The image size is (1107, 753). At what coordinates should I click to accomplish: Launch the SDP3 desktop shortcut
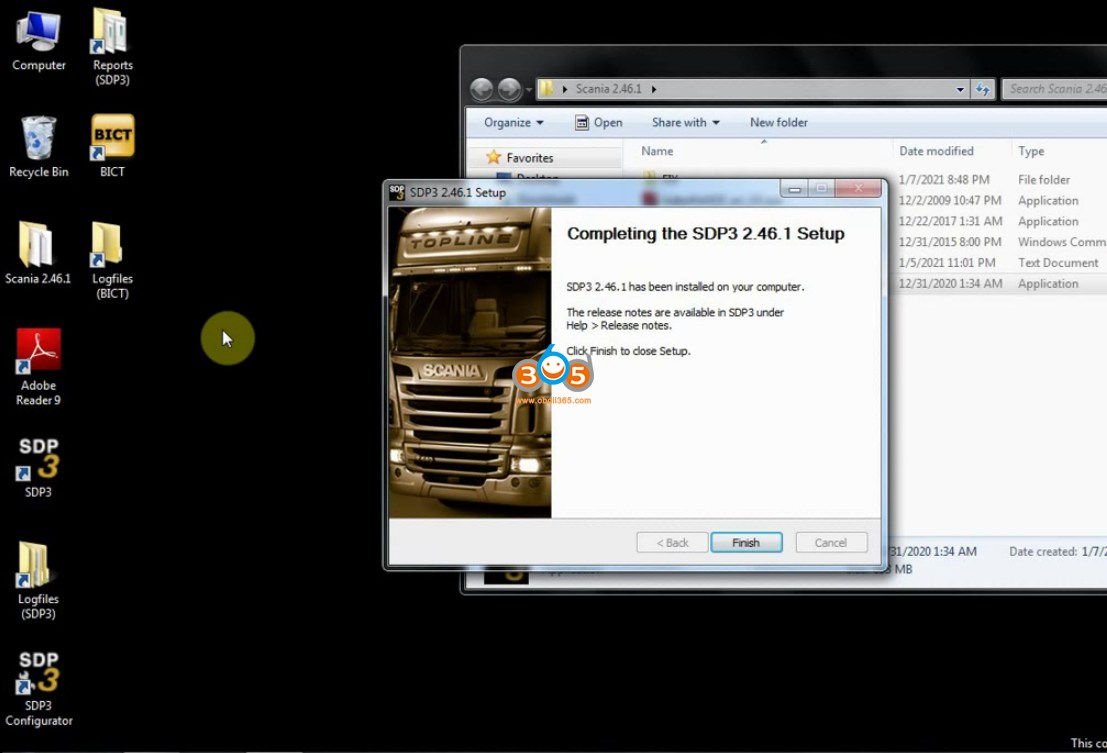tap(38, 468)
